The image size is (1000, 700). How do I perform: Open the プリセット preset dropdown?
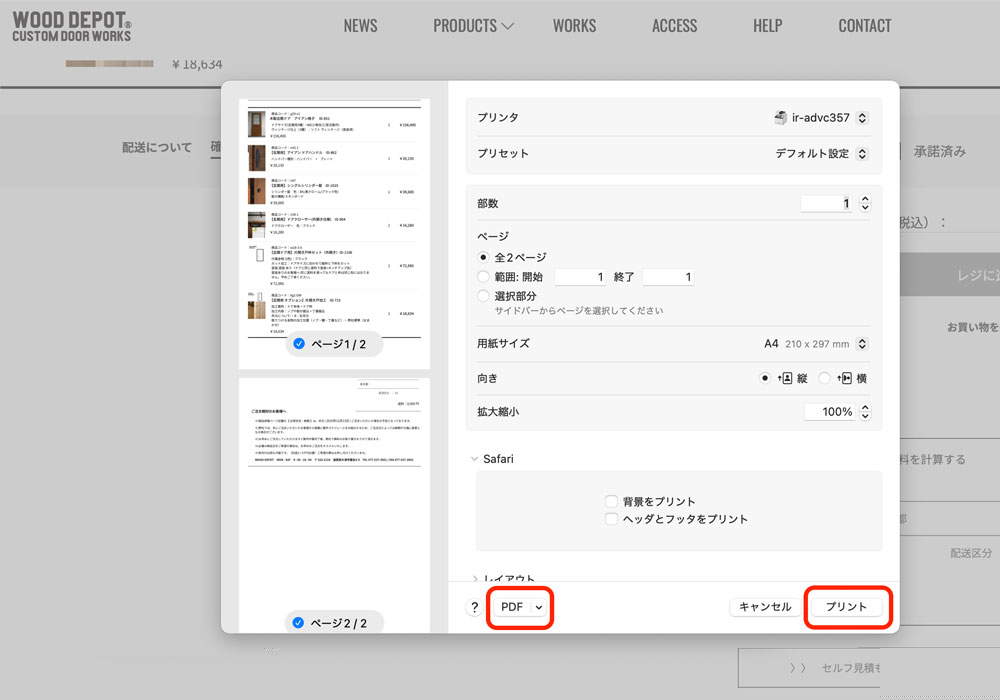(x=821, y=154)
